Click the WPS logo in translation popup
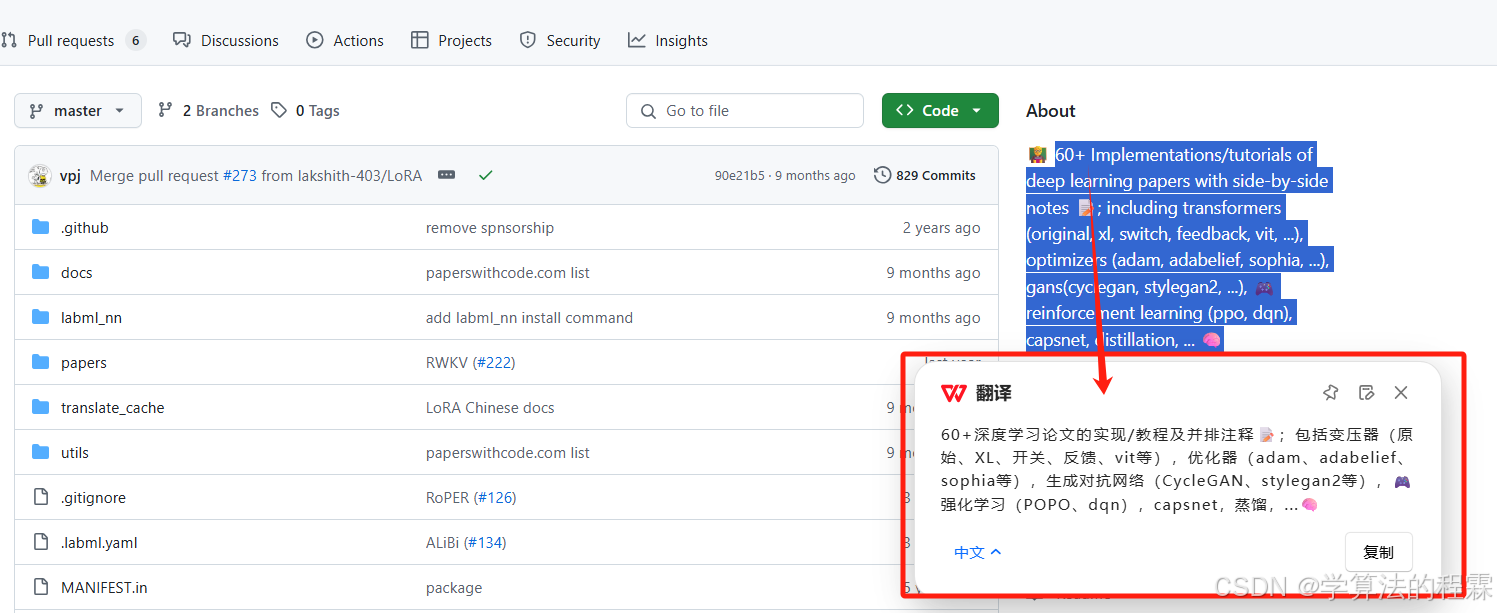Image resolution: width=1497 pixels, height=613 pixels. 954,394
